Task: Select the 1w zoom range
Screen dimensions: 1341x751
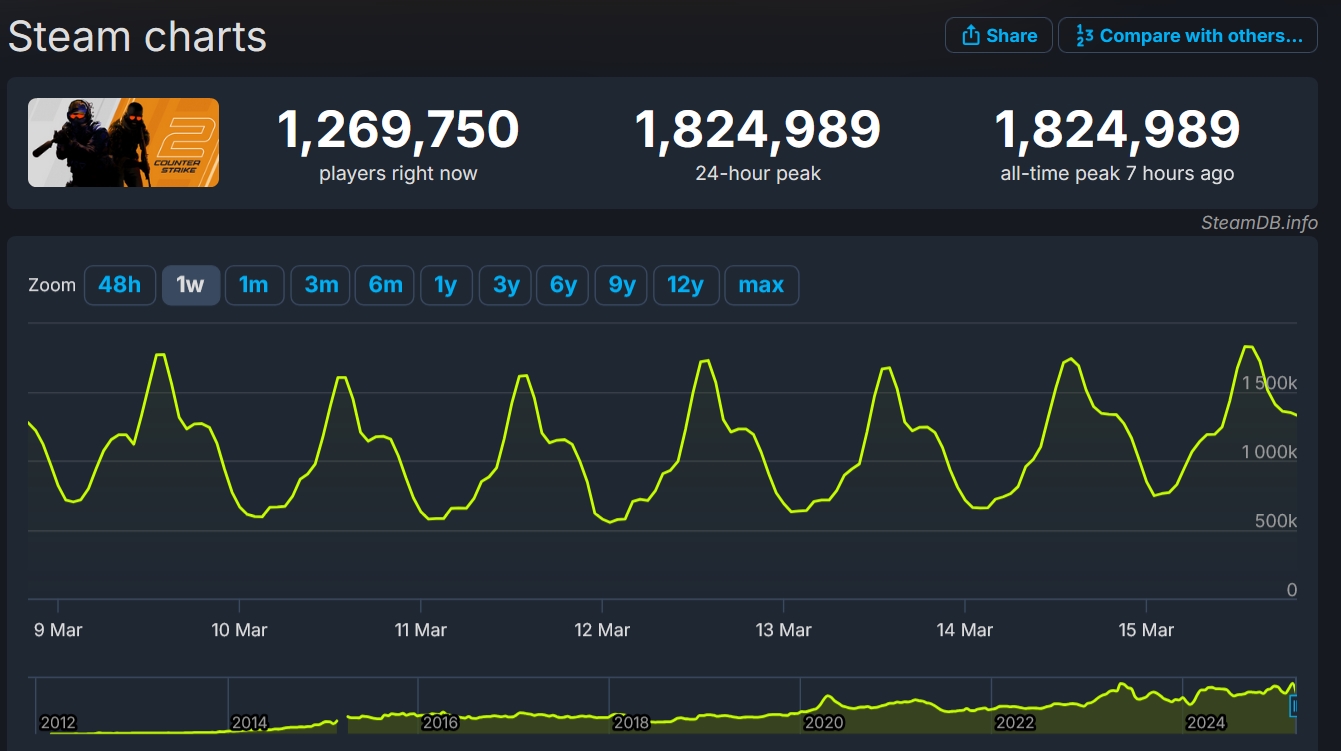Action: 191,285
